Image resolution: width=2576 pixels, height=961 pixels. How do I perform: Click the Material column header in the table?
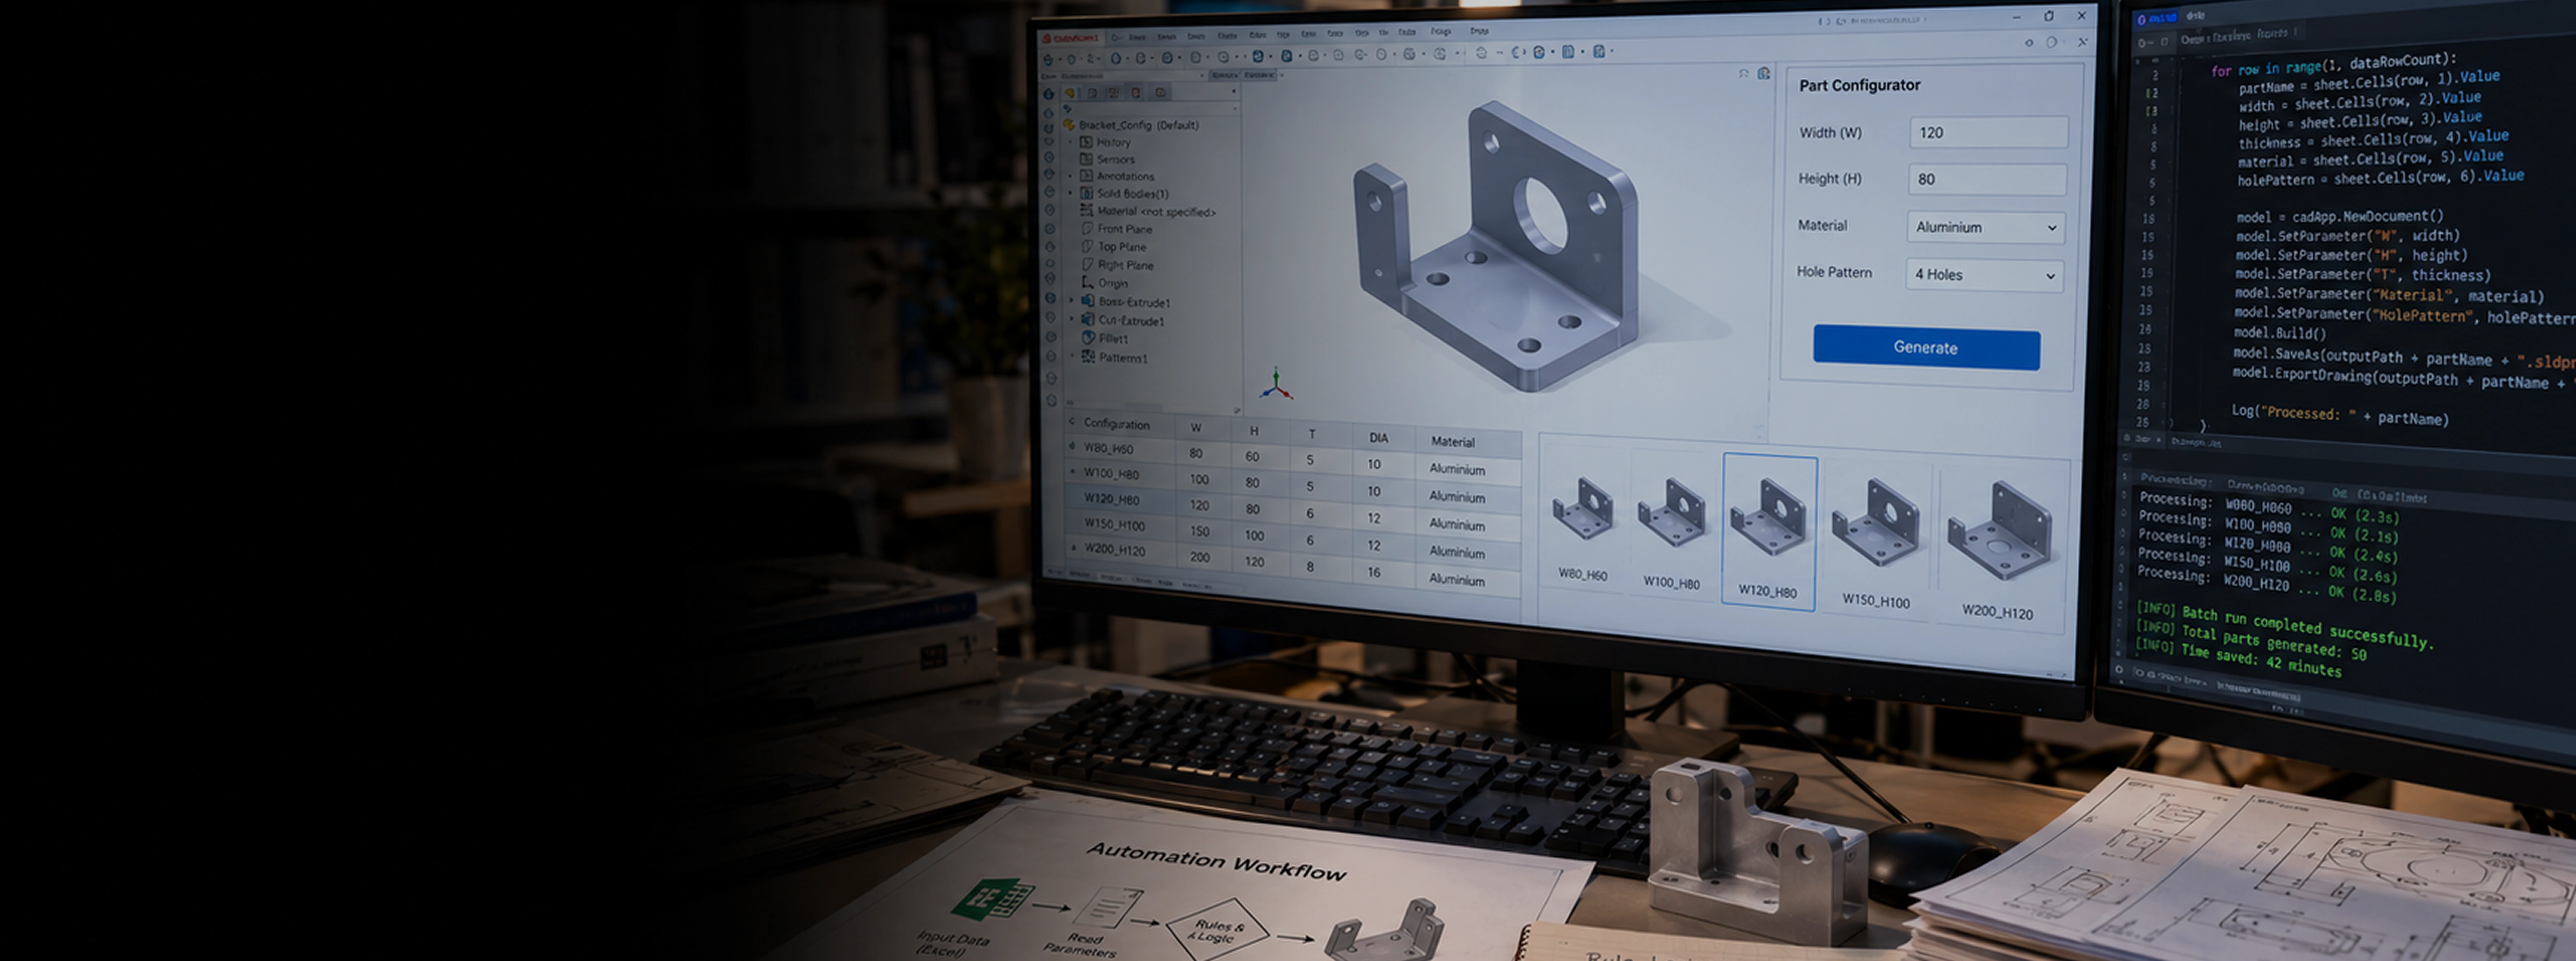coord(1452,441)
